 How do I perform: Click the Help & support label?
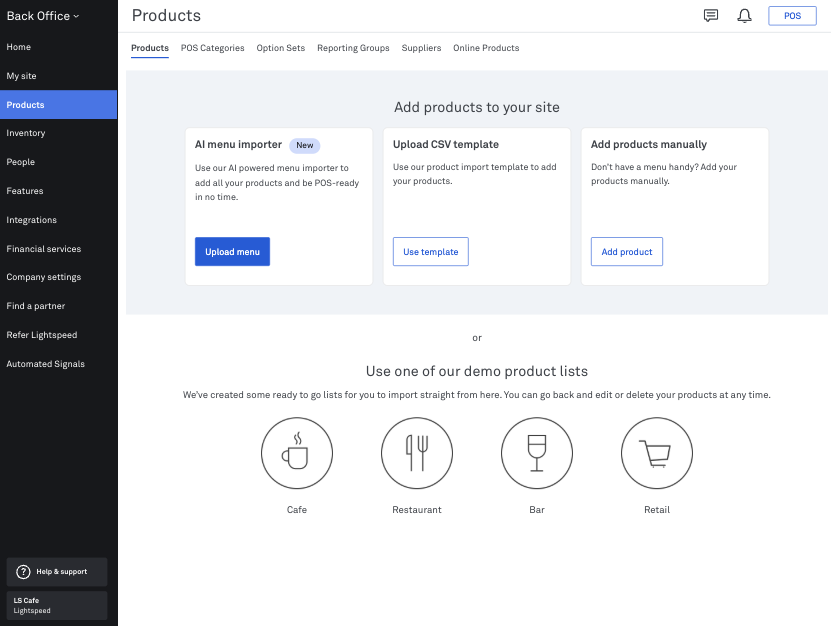(x=62, y=572)
